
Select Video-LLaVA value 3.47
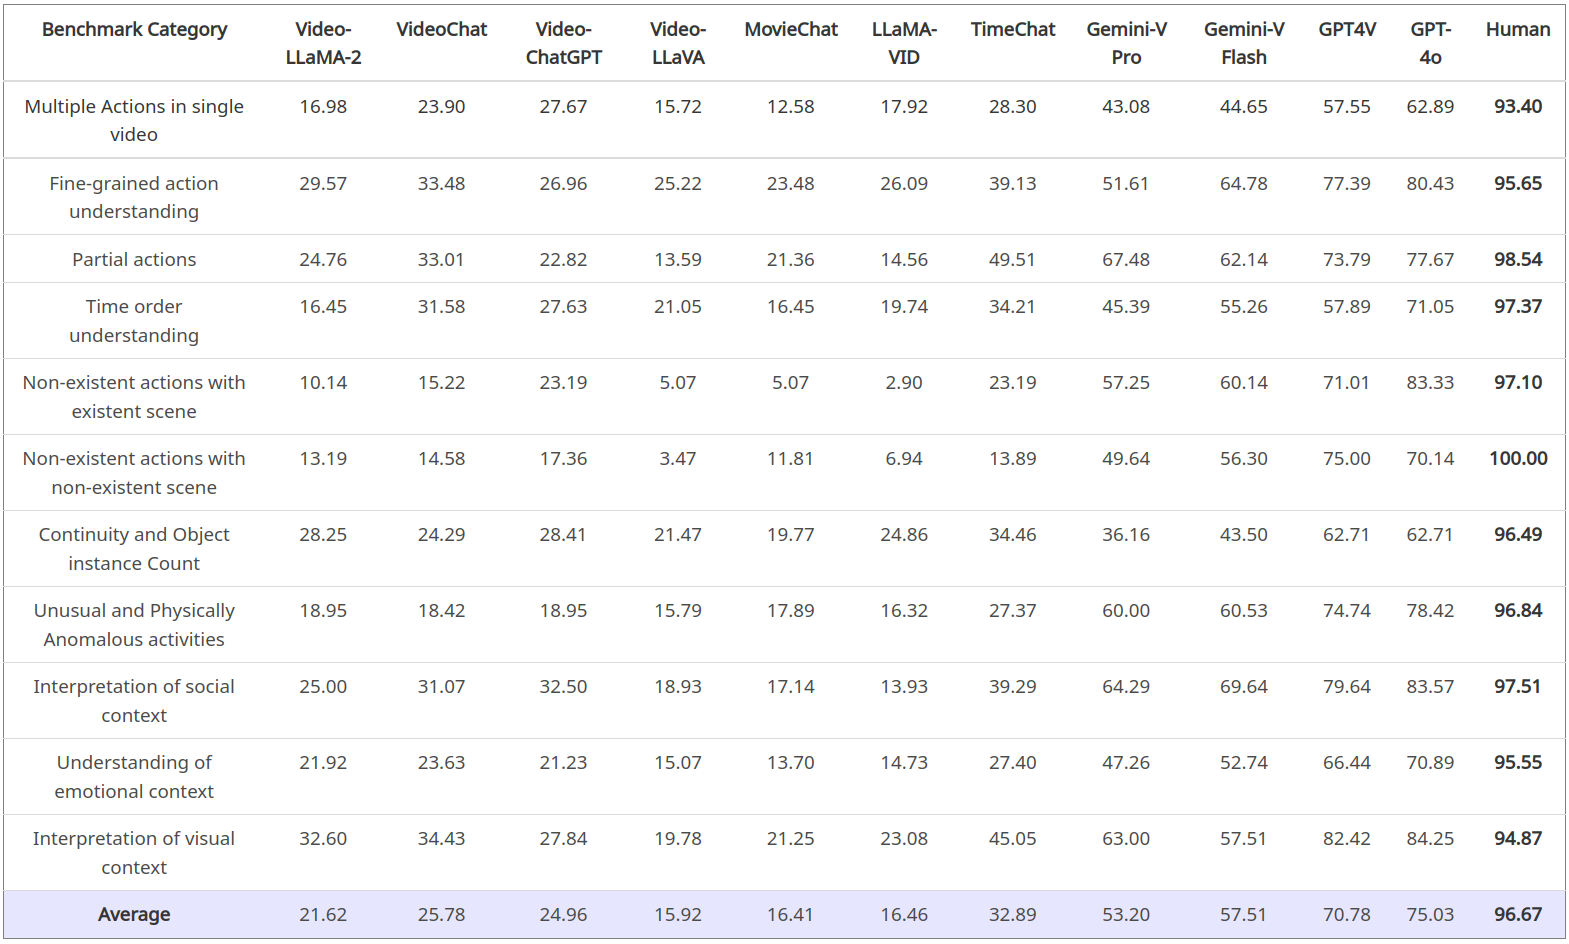tap(678, 459)
